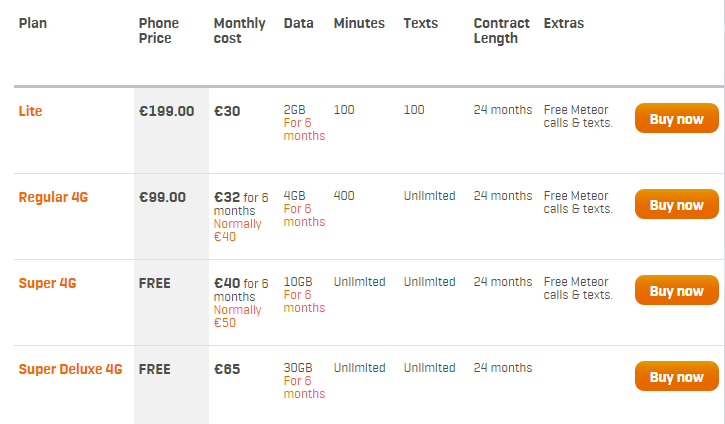Screen dimensions: 725x424
Task: Open the Super Deluxe 4G plan link
Action: tap(70, 369)
